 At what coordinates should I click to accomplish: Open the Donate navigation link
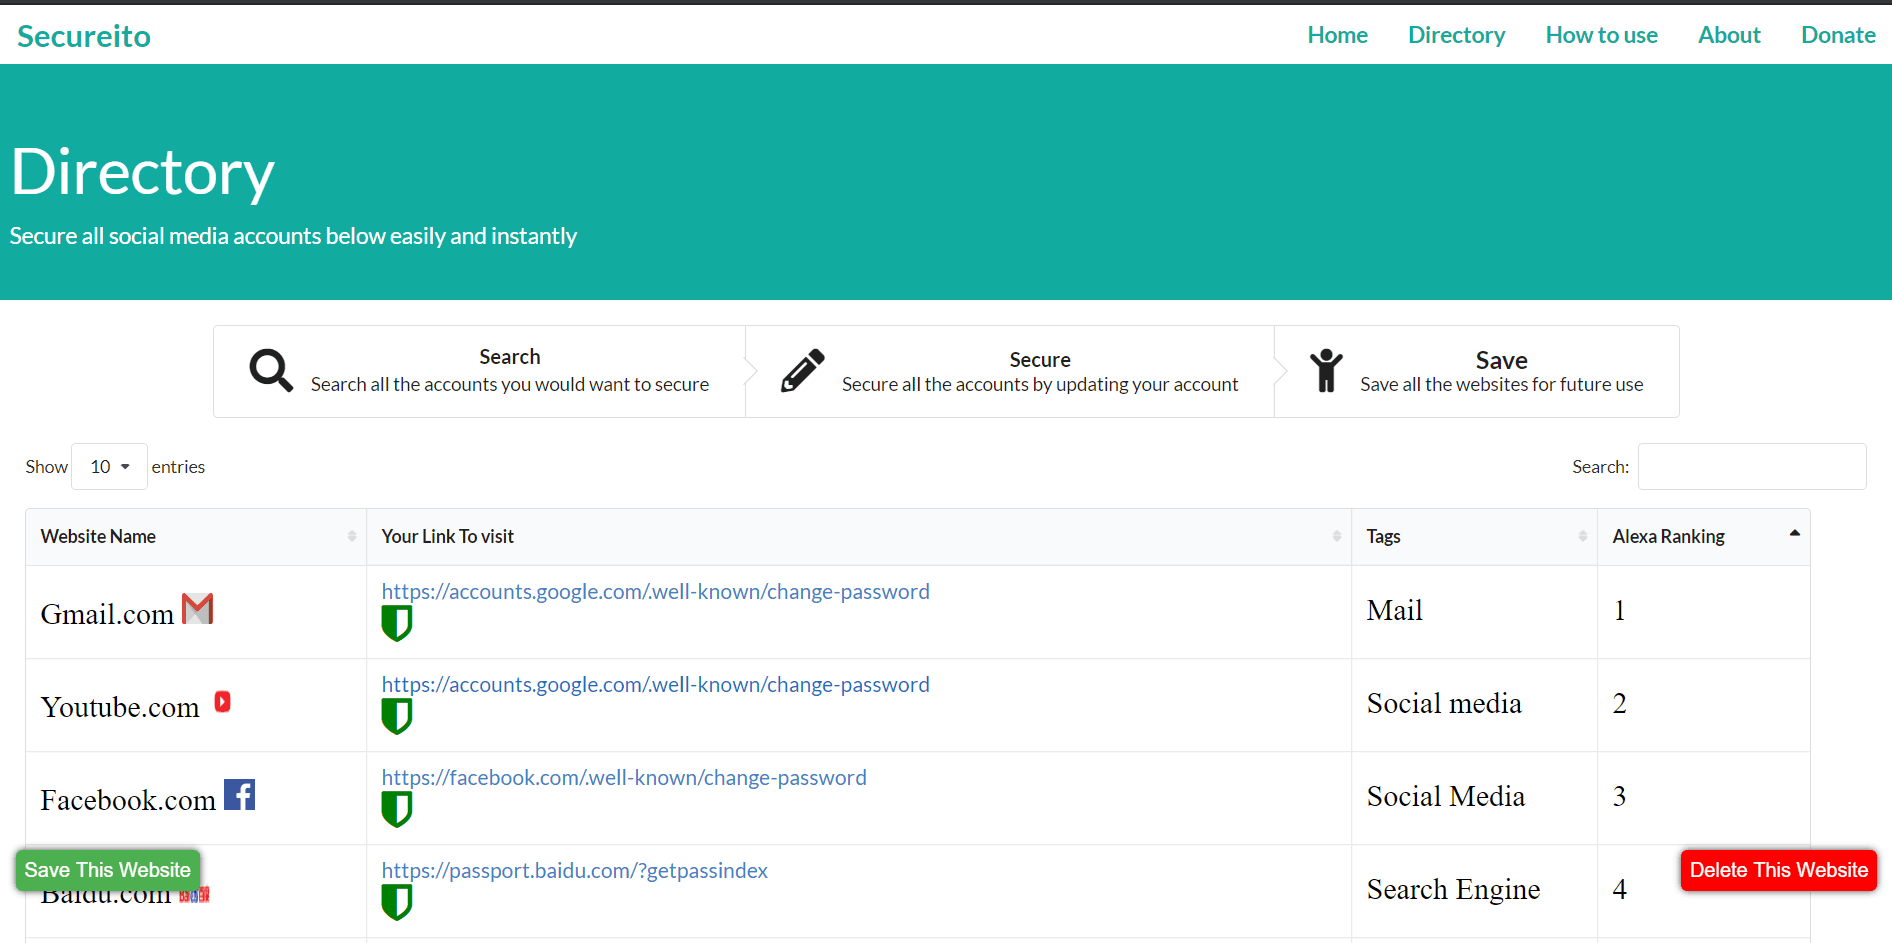click(1838, 35)
